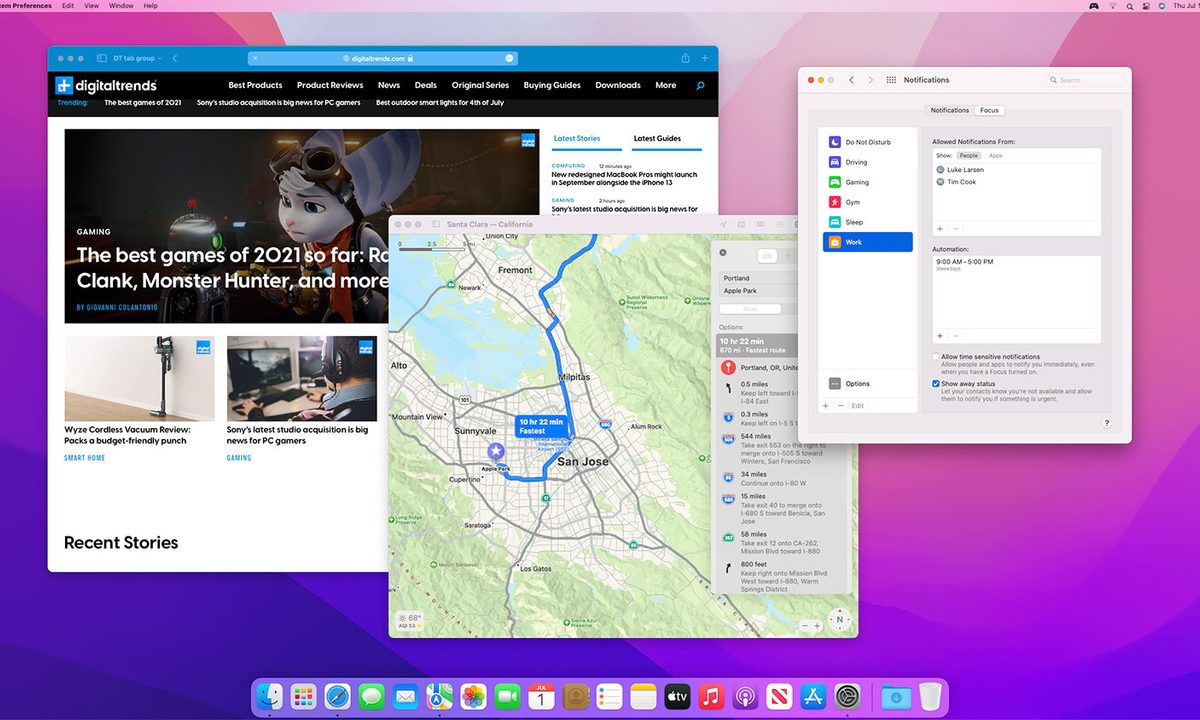1200x720 pixels.
Task: Open the App Store from the Dock
Action: [x=813, y=696]
